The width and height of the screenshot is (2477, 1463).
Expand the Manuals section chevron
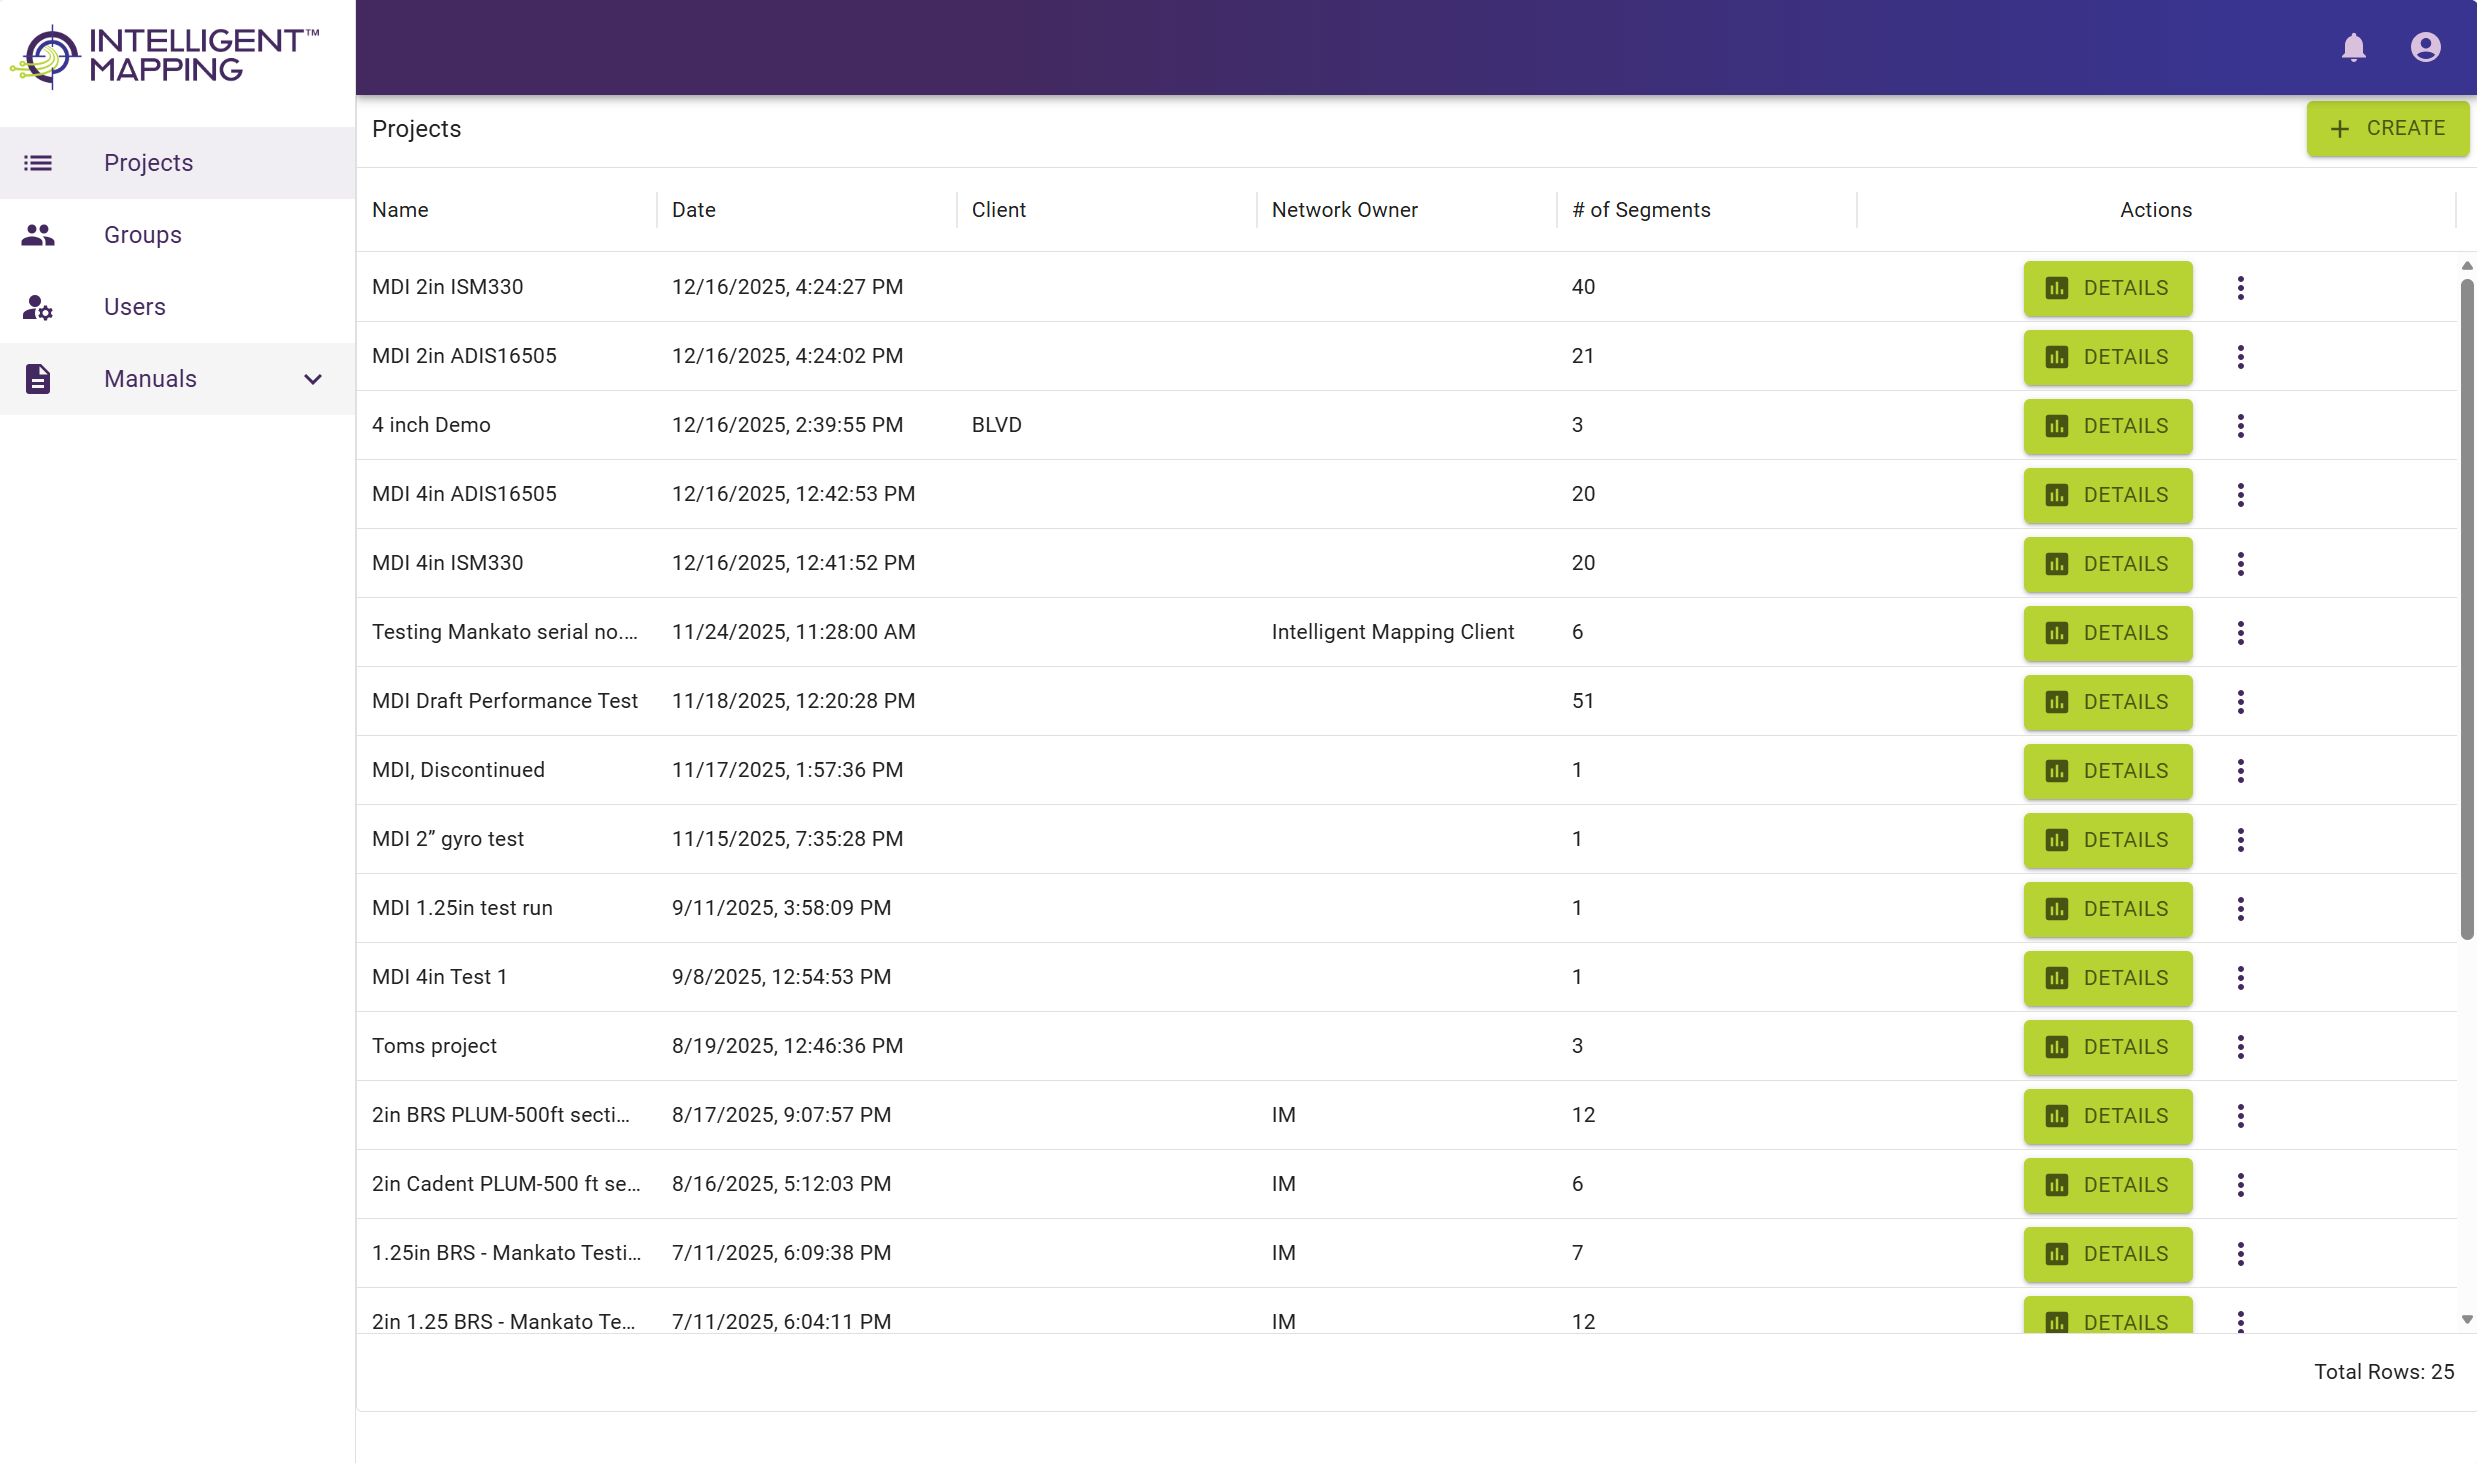[x=312, y=379]
